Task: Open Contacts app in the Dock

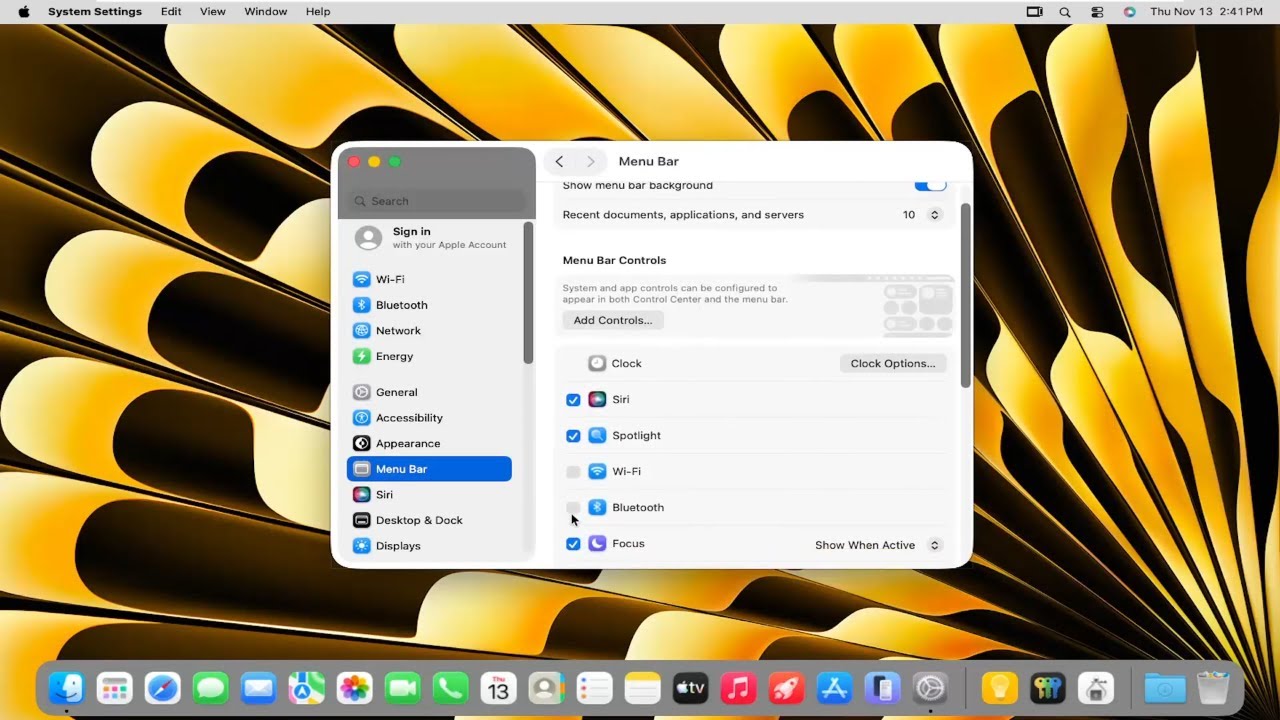Action: [546, 688]
